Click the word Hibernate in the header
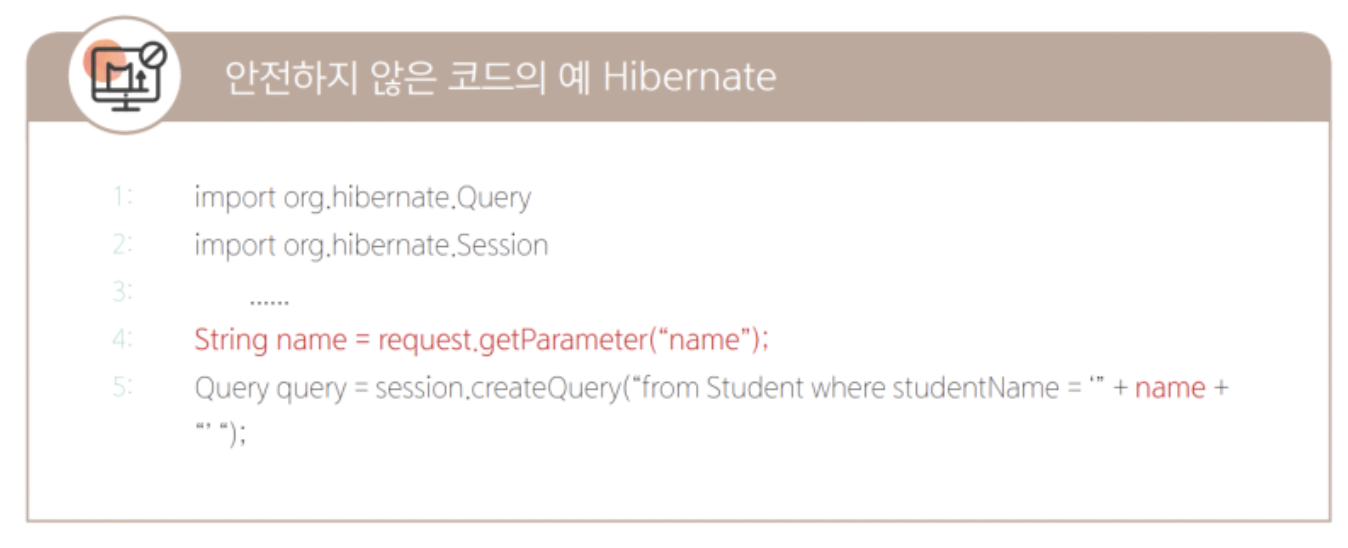Viewport: 1348px width, 548px height. tap(690, 77)
